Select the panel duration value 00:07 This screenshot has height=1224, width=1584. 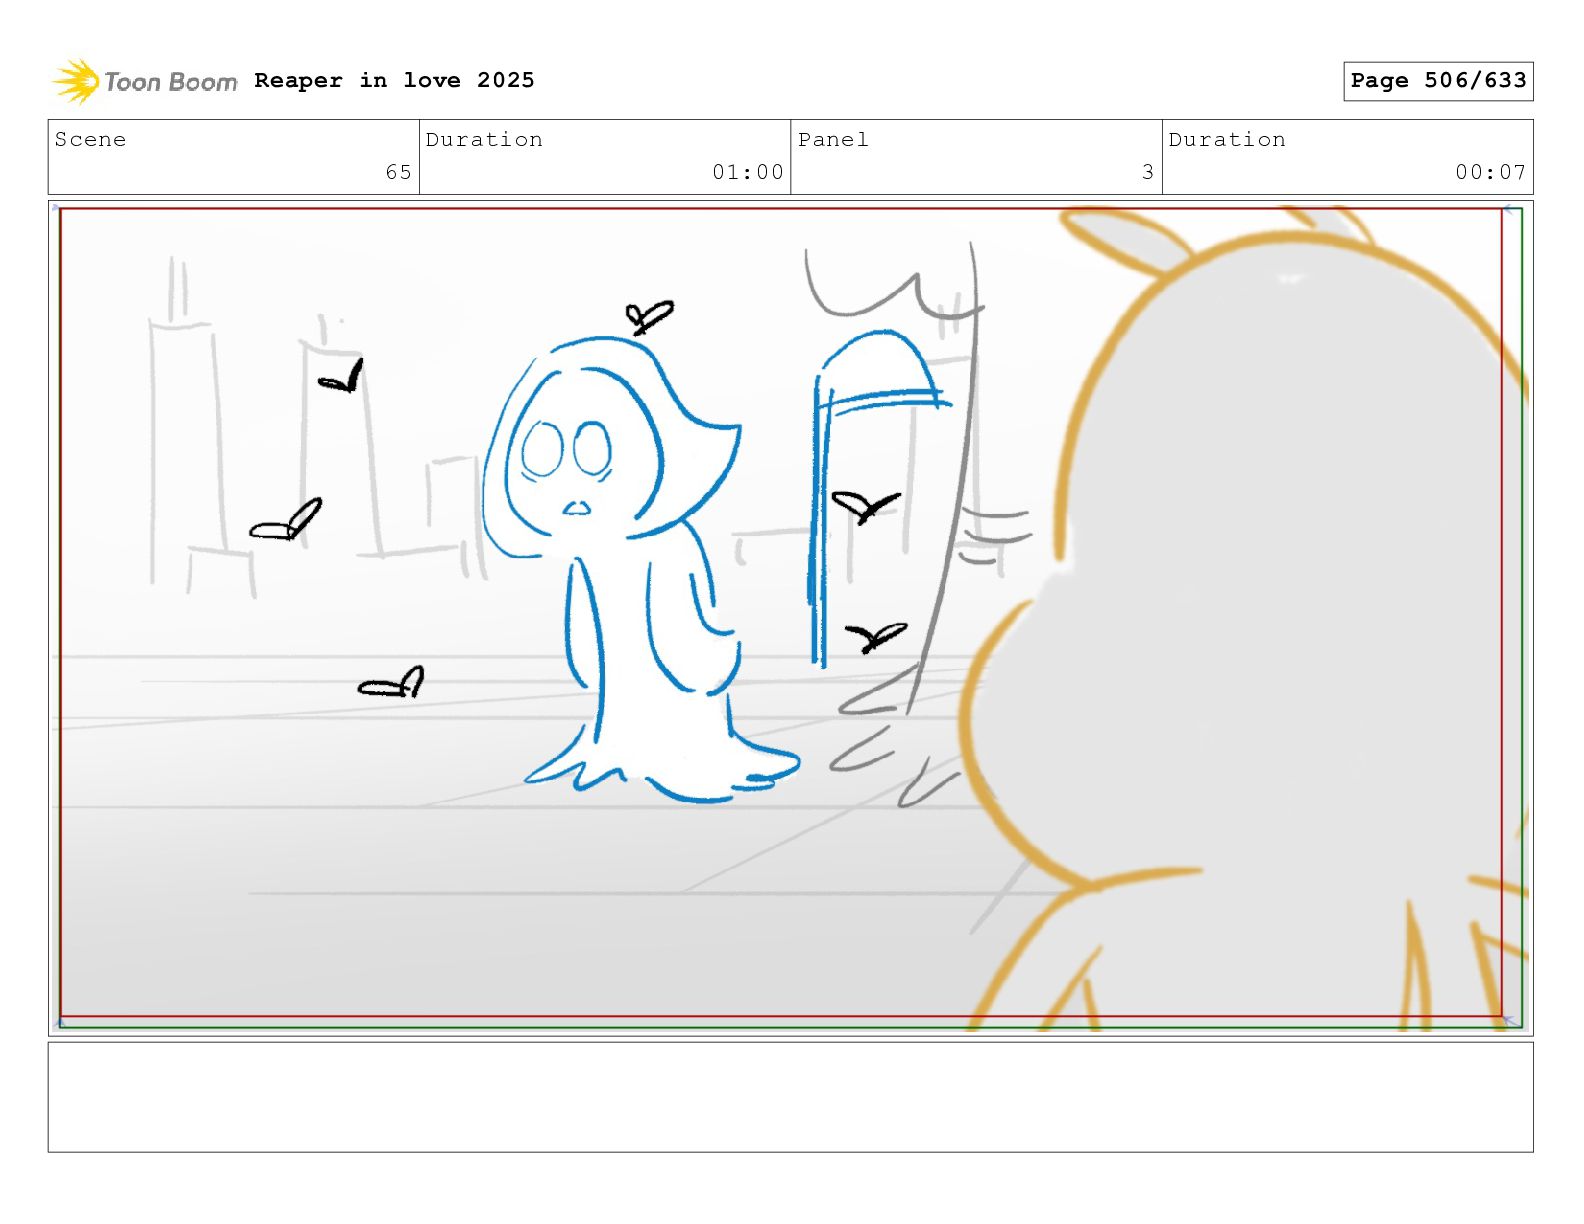point(1490,172)
